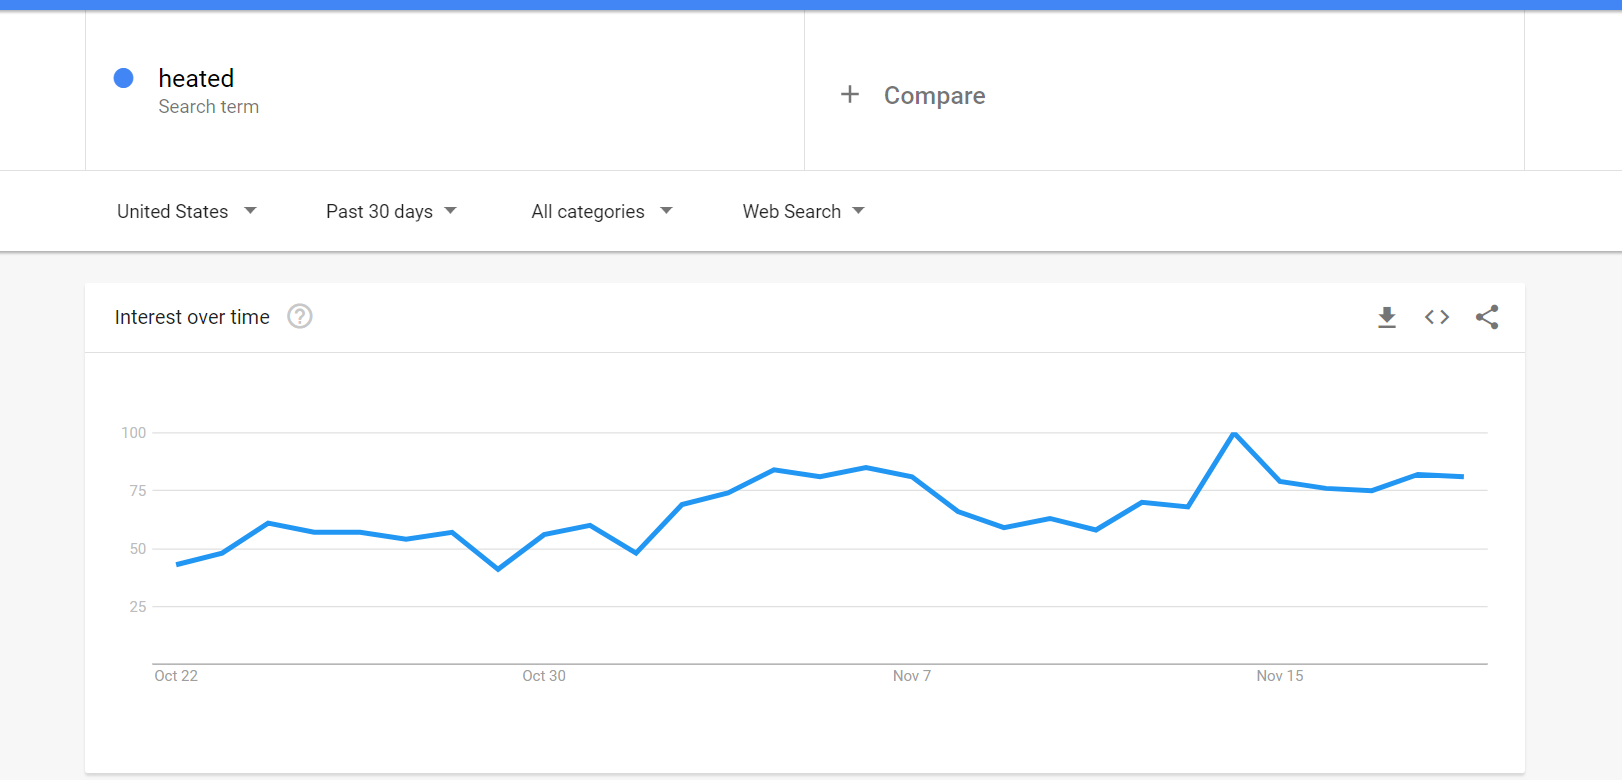Click the Oct 22 axis label
The width and height of the screenshot is (1622, 780).
176,676
